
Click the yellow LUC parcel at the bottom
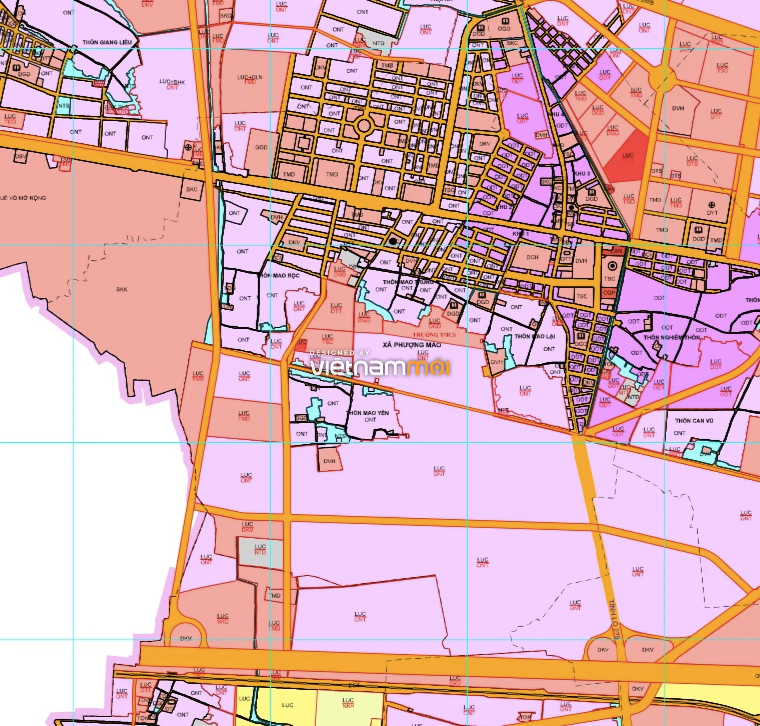(x=286, y=705)
